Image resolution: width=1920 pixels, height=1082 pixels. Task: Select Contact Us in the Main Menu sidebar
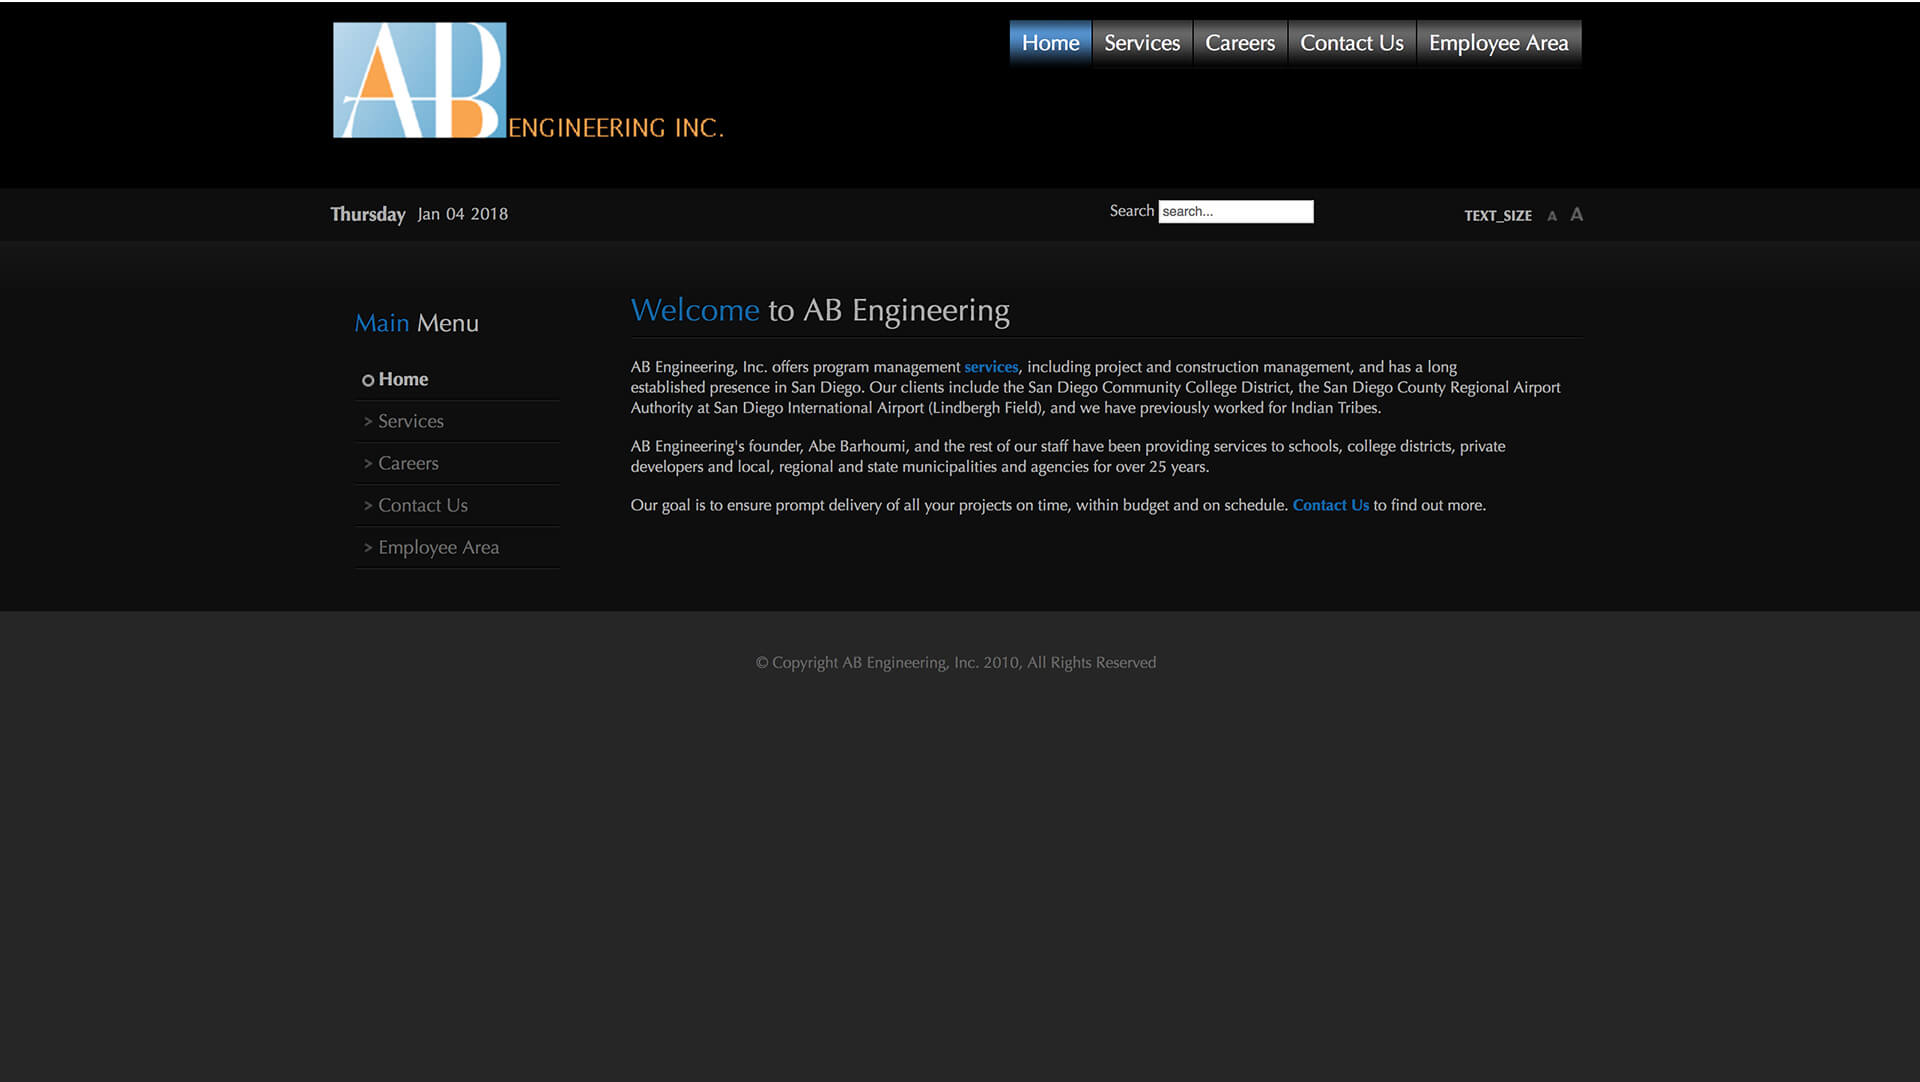tap(423, 505)
